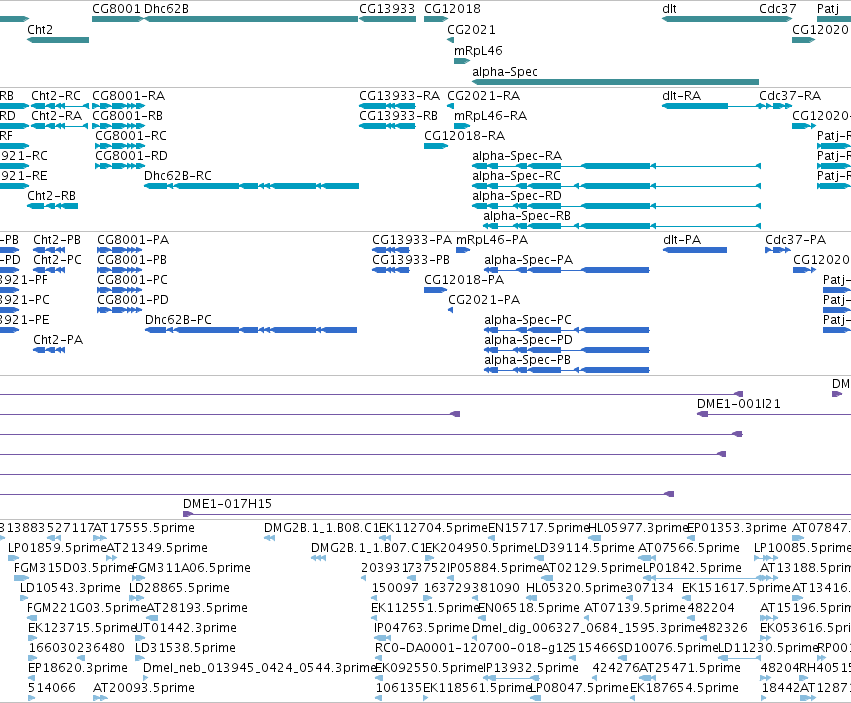Open the alpha-Spec-RD transcript label
The height and width of the screenshot is (703, 851).
coord(517,197)
